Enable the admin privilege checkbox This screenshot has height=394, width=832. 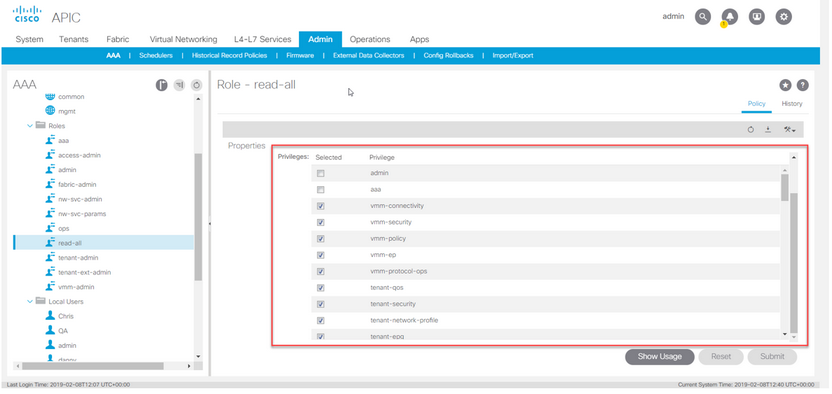point(320,173)
